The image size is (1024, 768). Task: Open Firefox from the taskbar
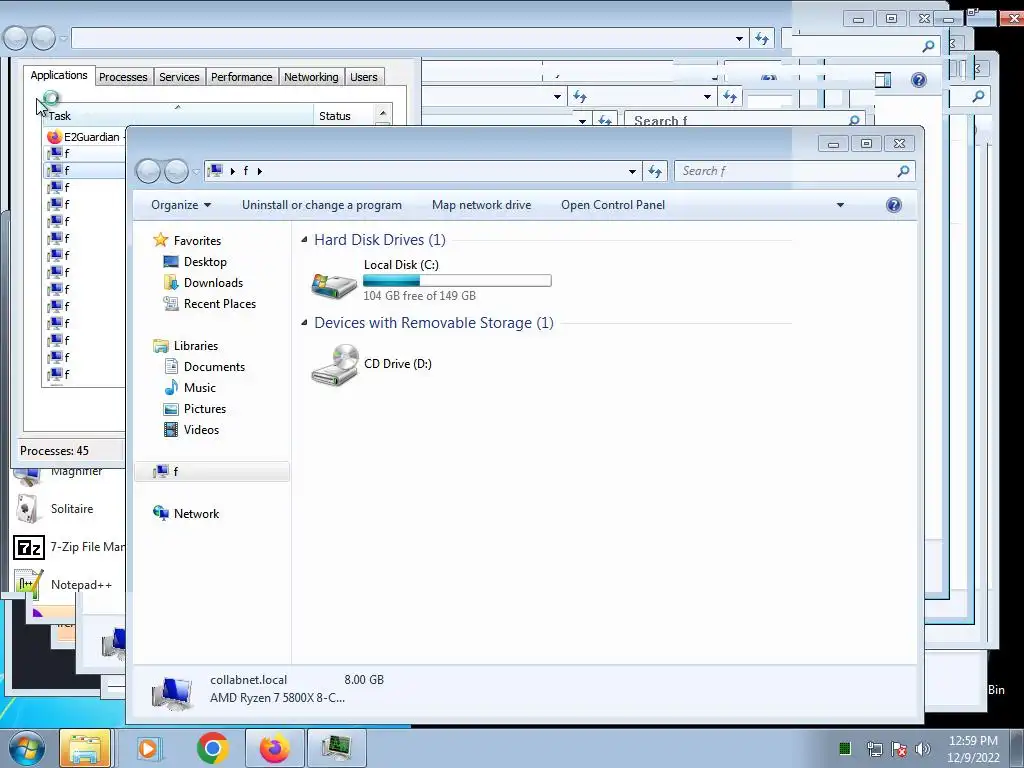click(274, 748)
